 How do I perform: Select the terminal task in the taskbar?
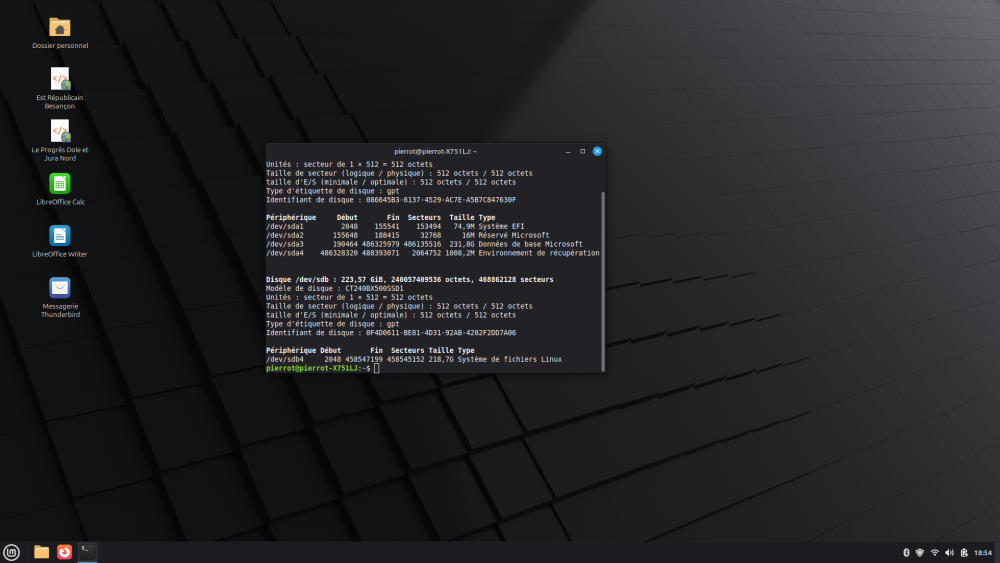[x=88, y=552]
